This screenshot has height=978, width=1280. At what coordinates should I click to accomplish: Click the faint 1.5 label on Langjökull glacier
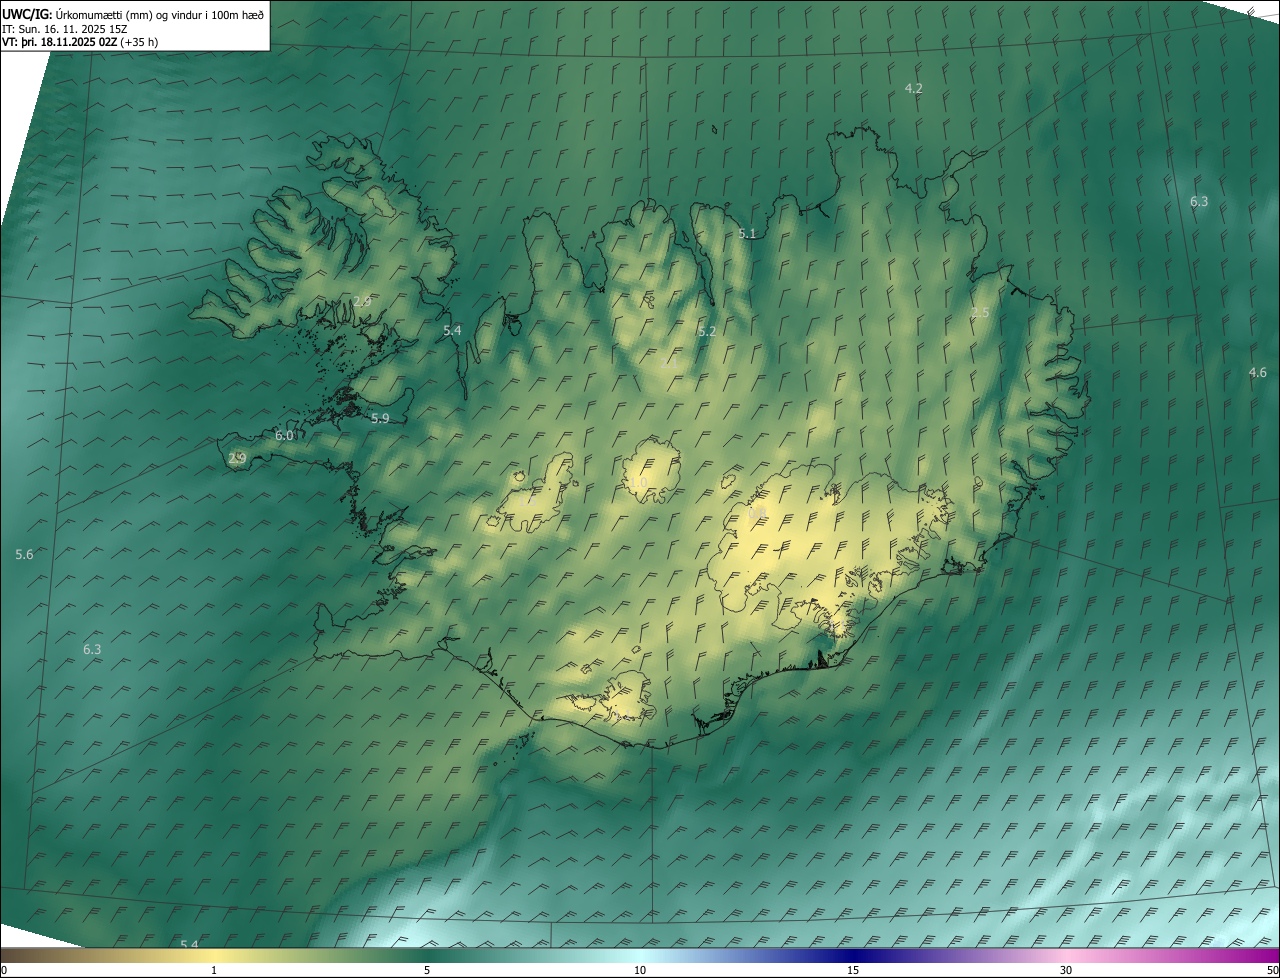[528, 500]
